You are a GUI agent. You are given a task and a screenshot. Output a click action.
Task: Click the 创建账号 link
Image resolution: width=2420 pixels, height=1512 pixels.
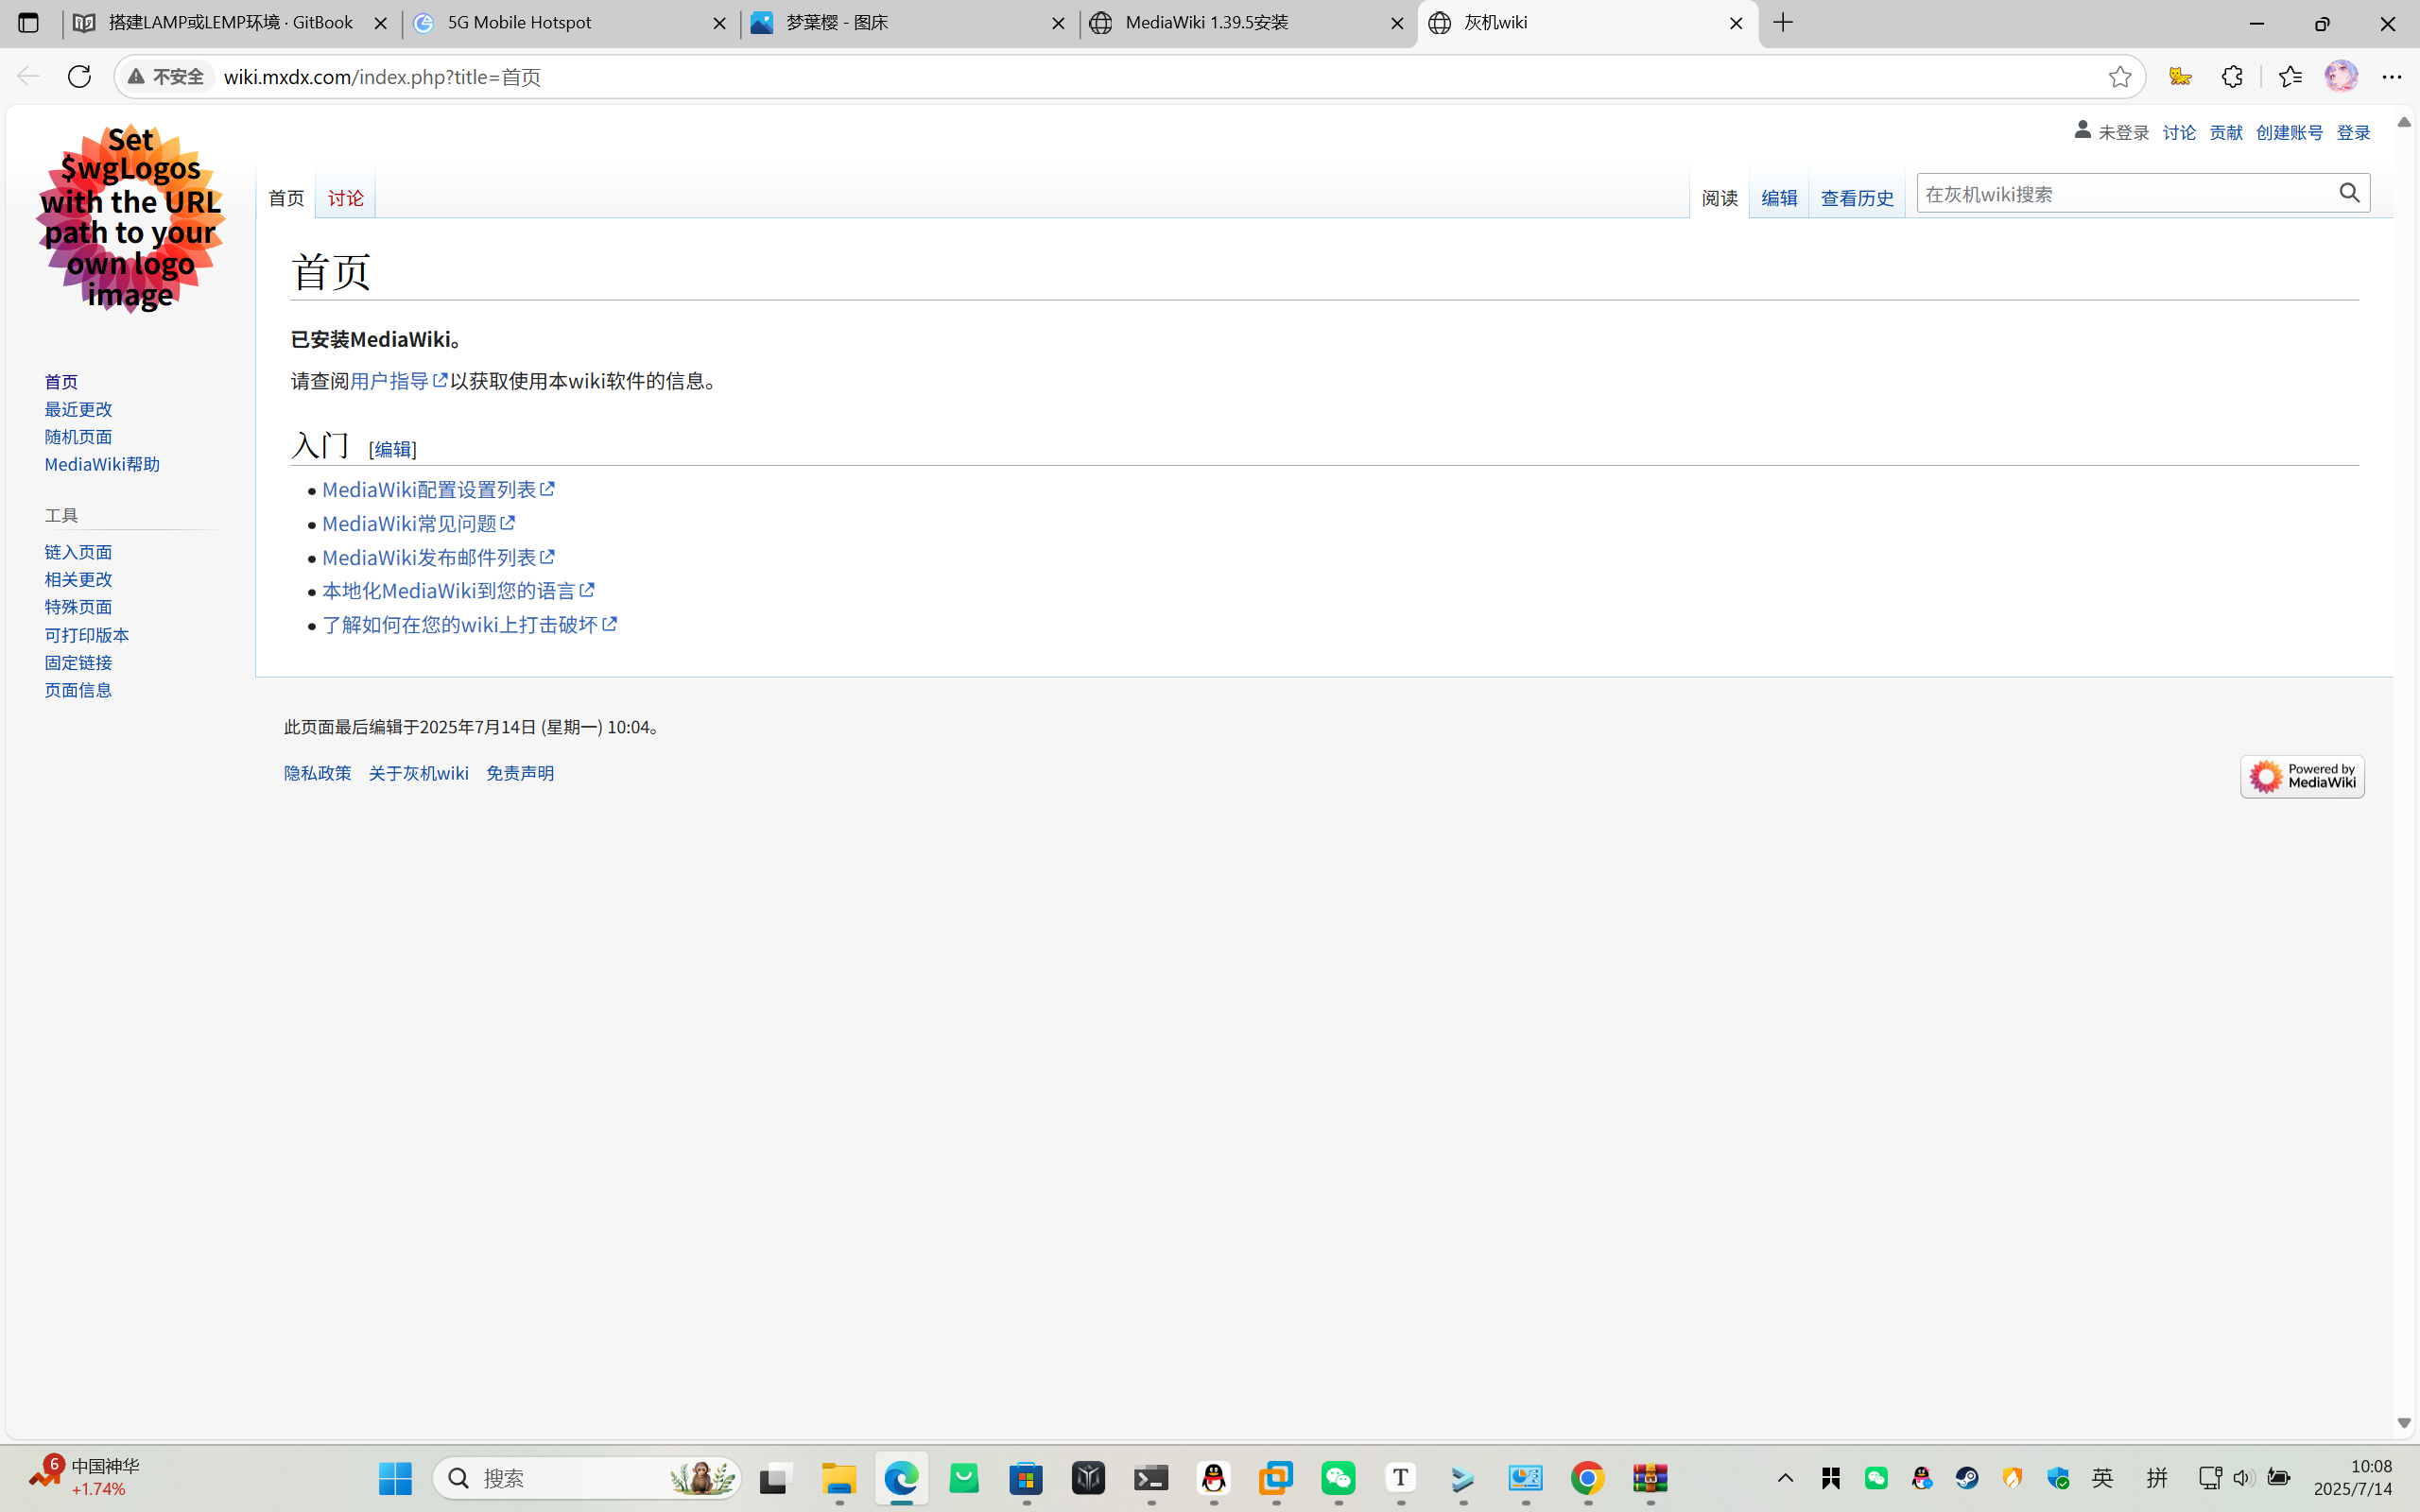[2289, 132]
